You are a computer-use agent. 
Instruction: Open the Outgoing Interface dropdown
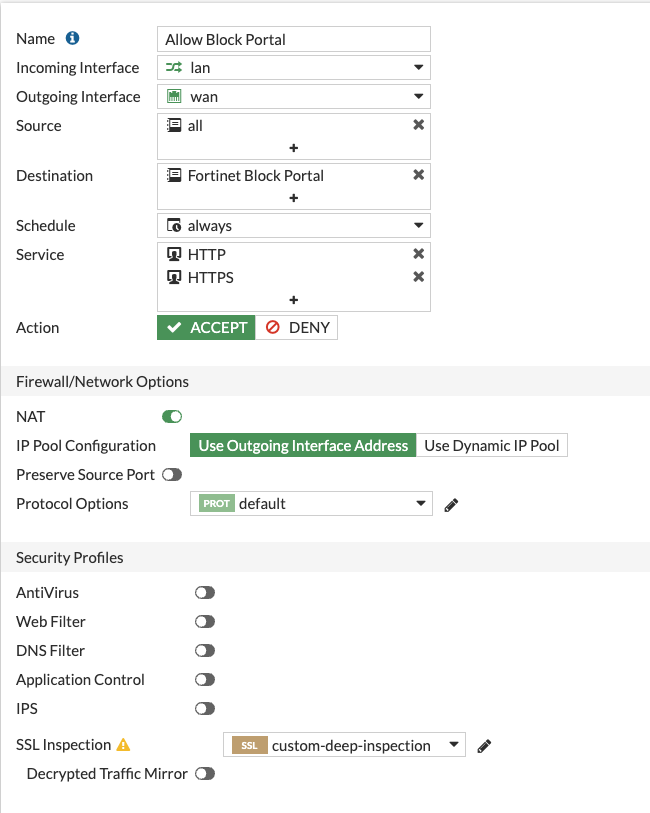click(294, 97)
